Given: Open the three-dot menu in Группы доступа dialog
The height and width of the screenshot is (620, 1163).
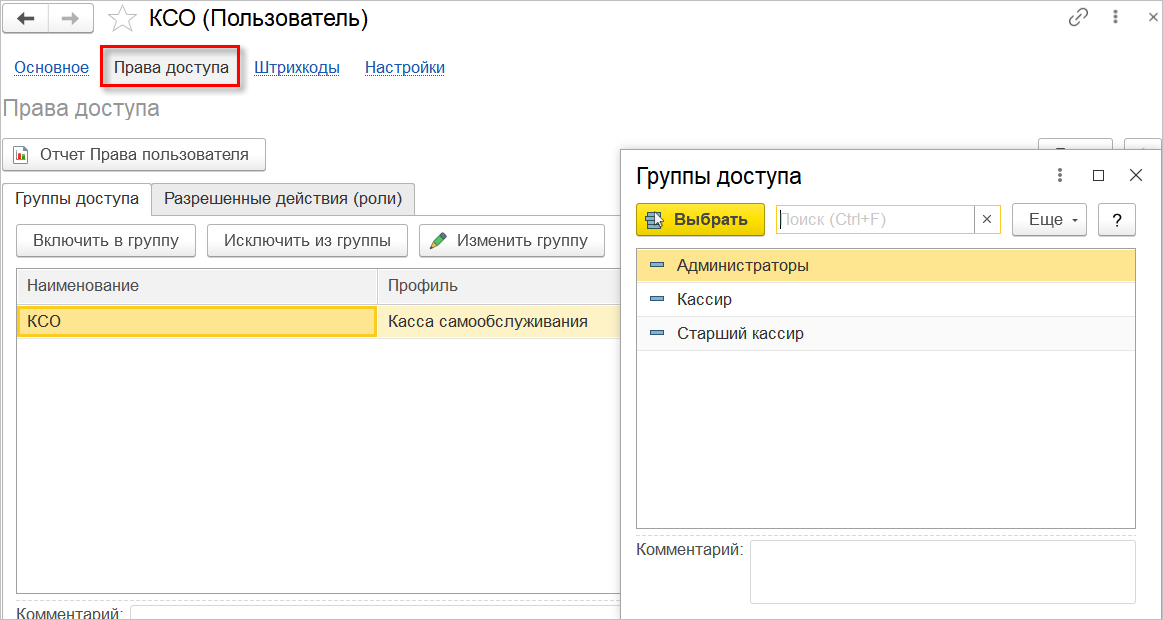Looking at the screenshot, I should (1060, 176).
